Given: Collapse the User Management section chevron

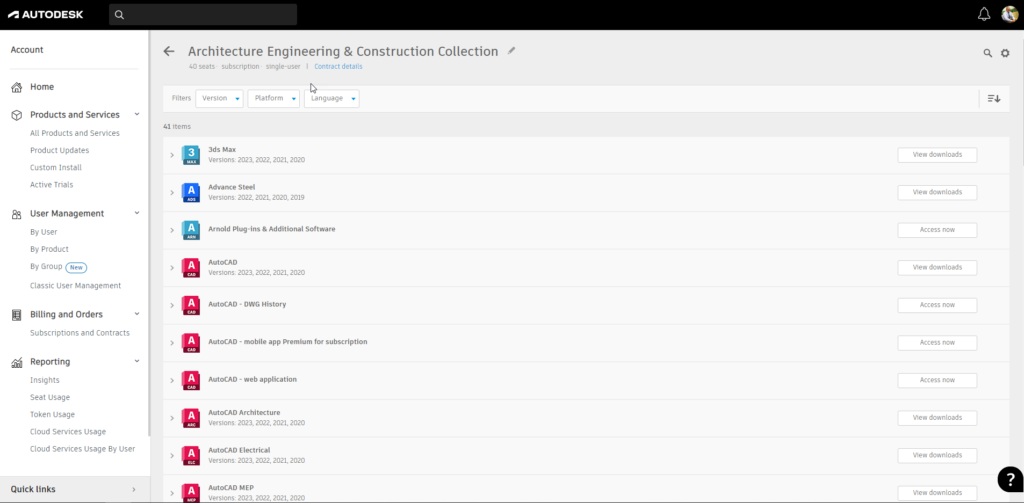Looking at the screenshot, I should coord(136,213).
